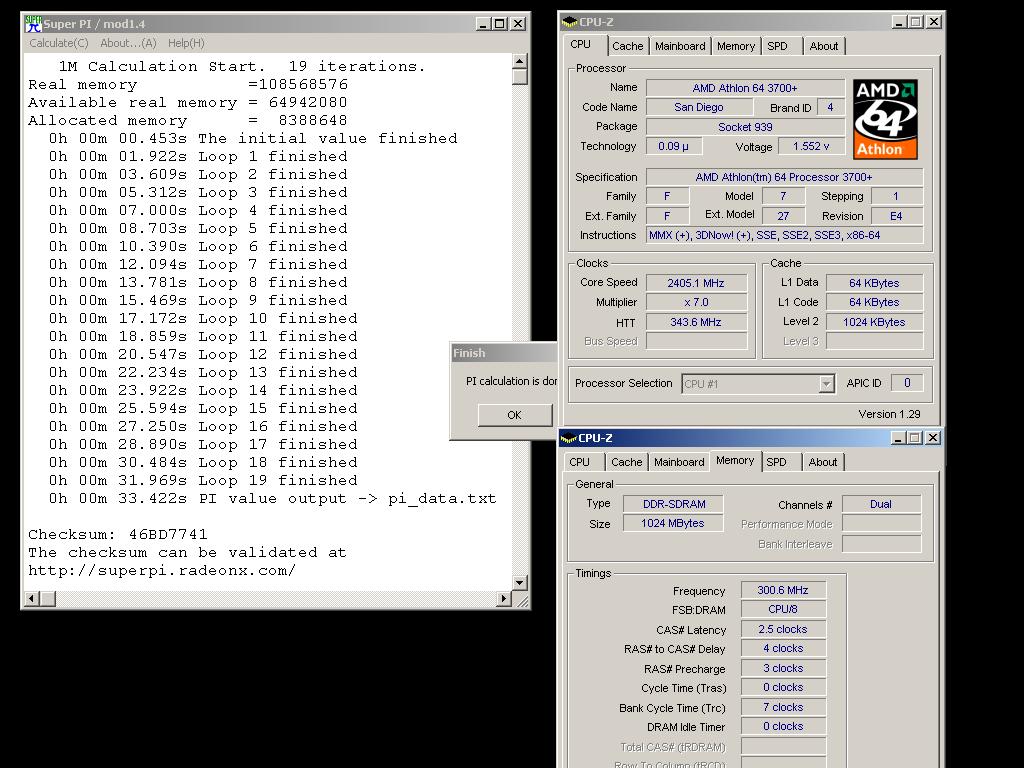This screenshot has width=1024, height=768.
Task: Click the Level 2 cache value 1024 KBytes
Action: click(x=874, y=322)
